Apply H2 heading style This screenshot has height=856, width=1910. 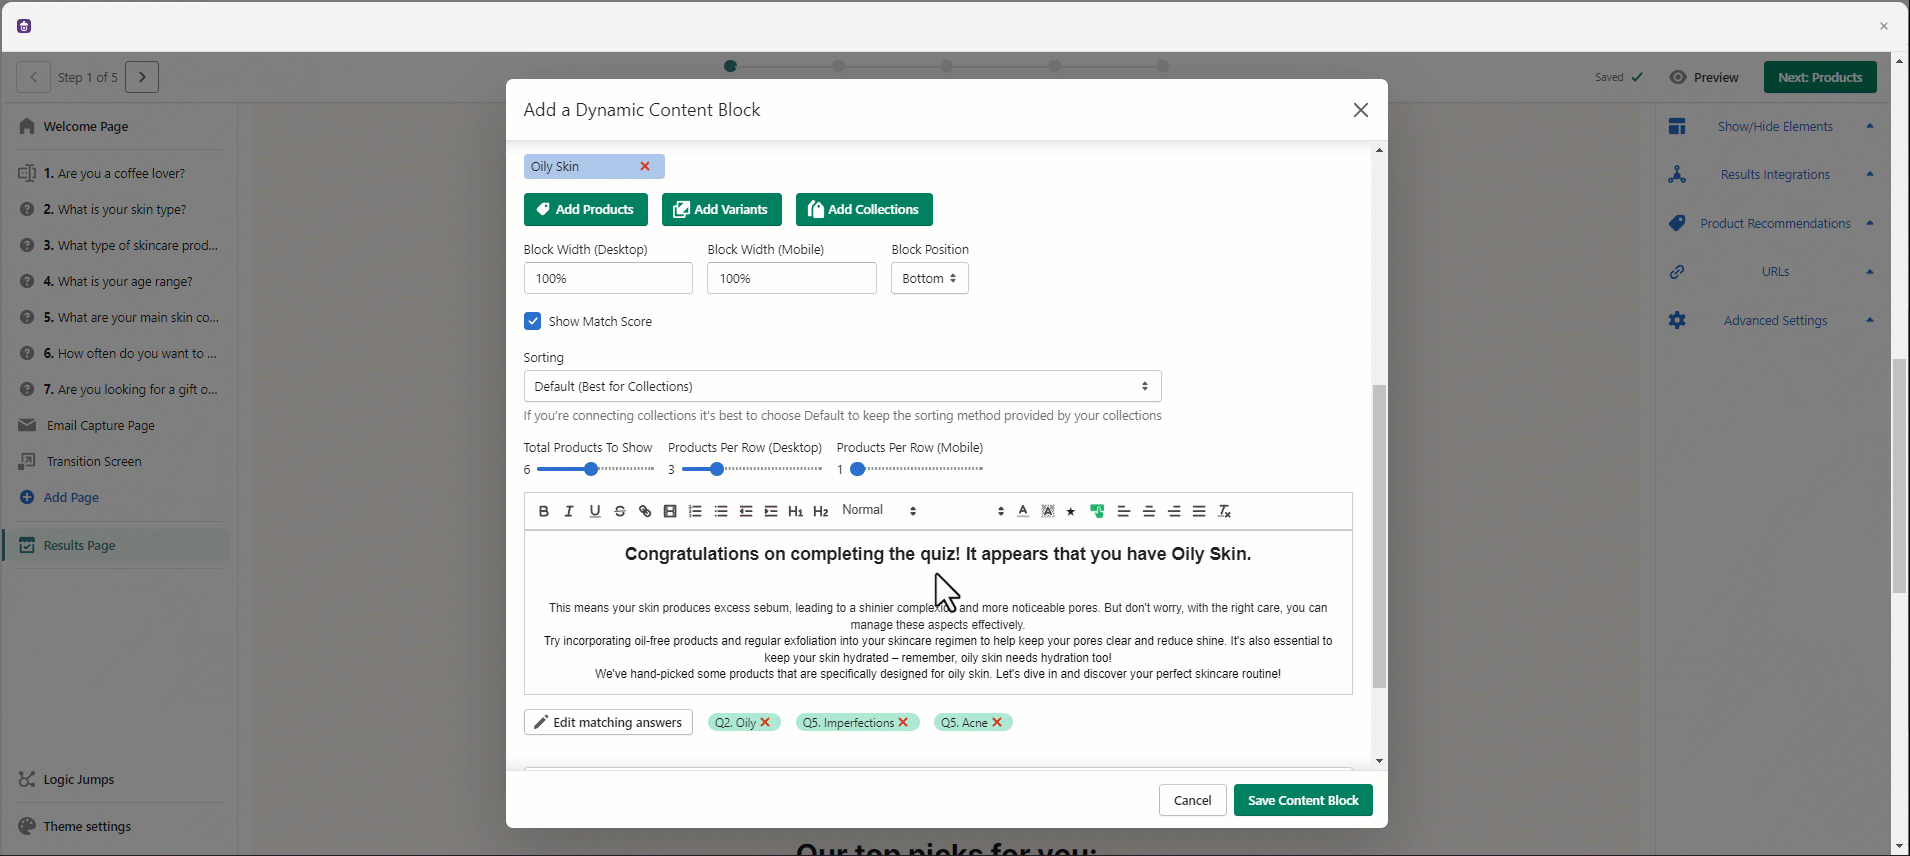821,511
